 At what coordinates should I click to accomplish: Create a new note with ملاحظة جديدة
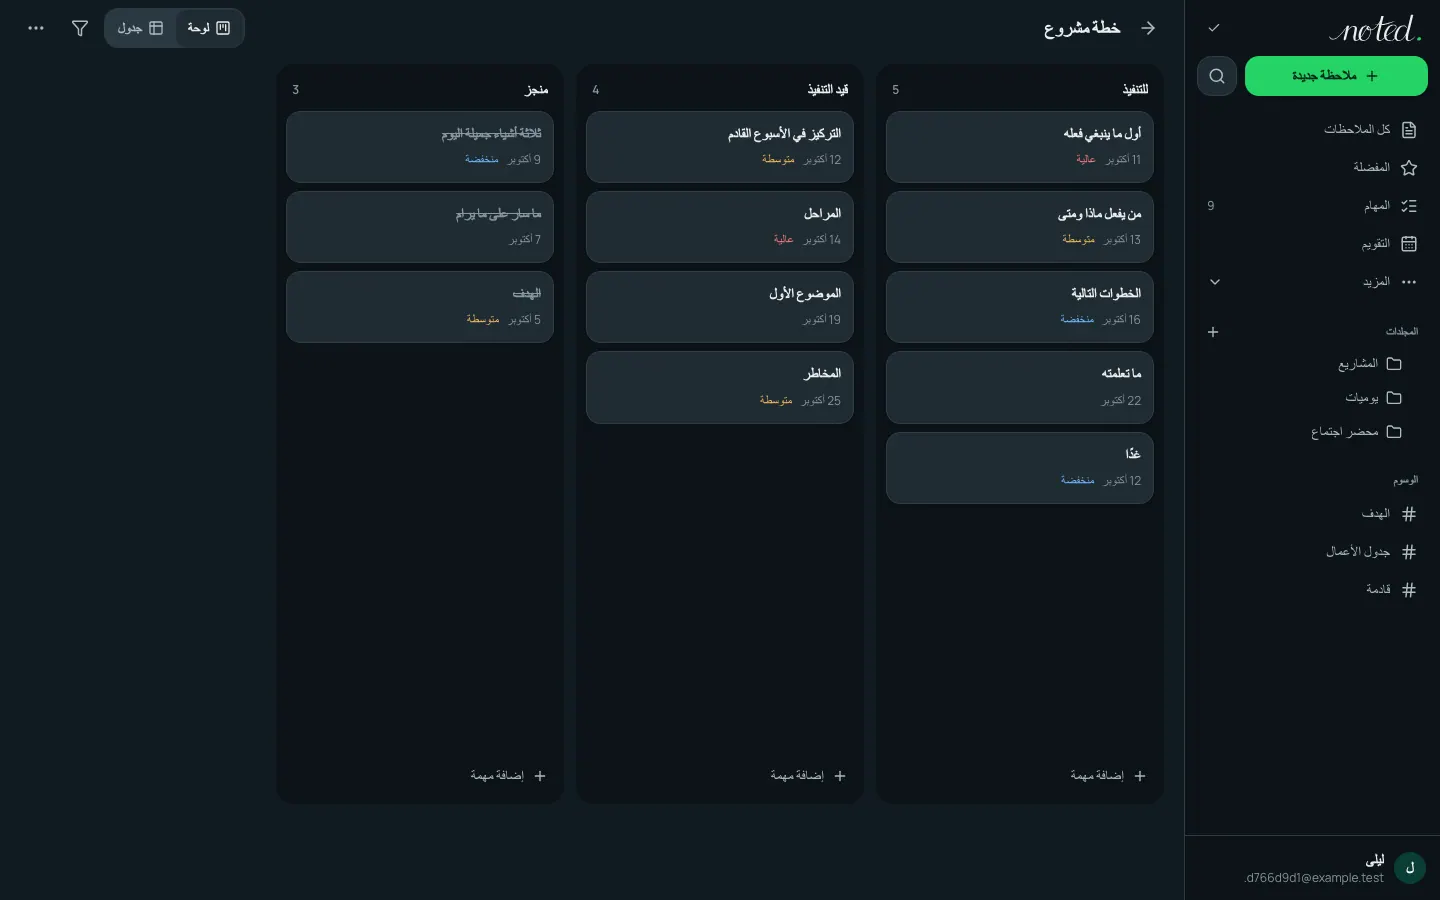[x=1336, y=76]
